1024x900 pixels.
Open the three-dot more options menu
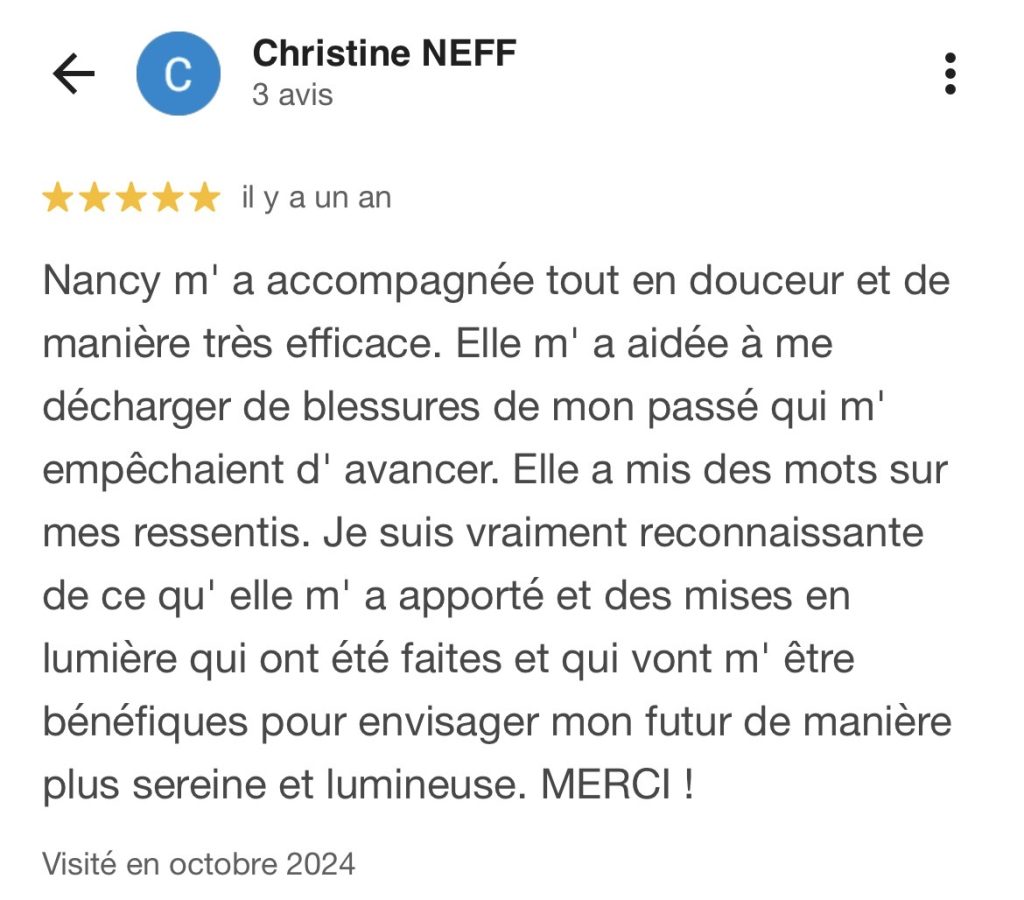coord(949,74)
